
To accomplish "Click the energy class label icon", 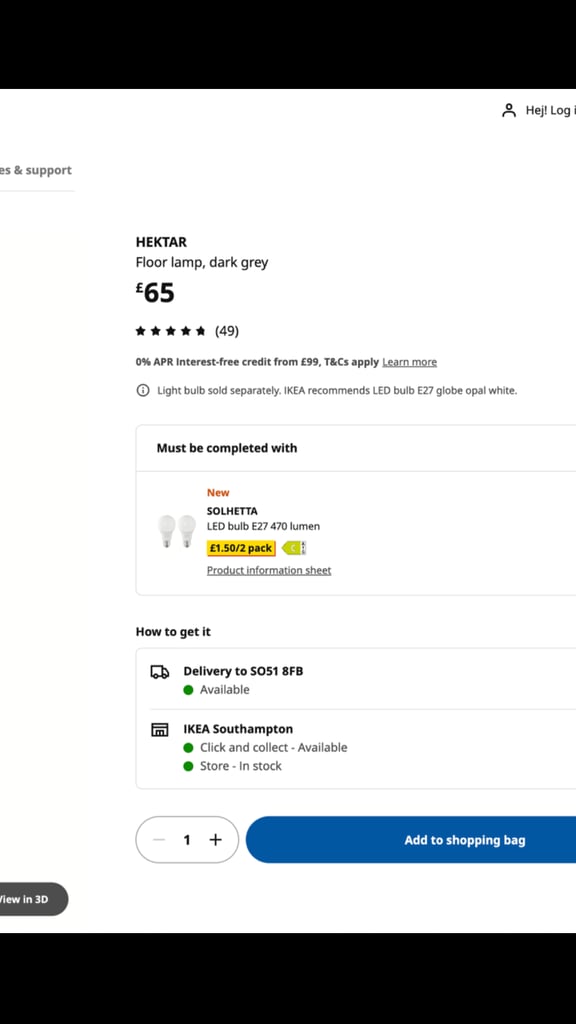I will click(294, 548).
